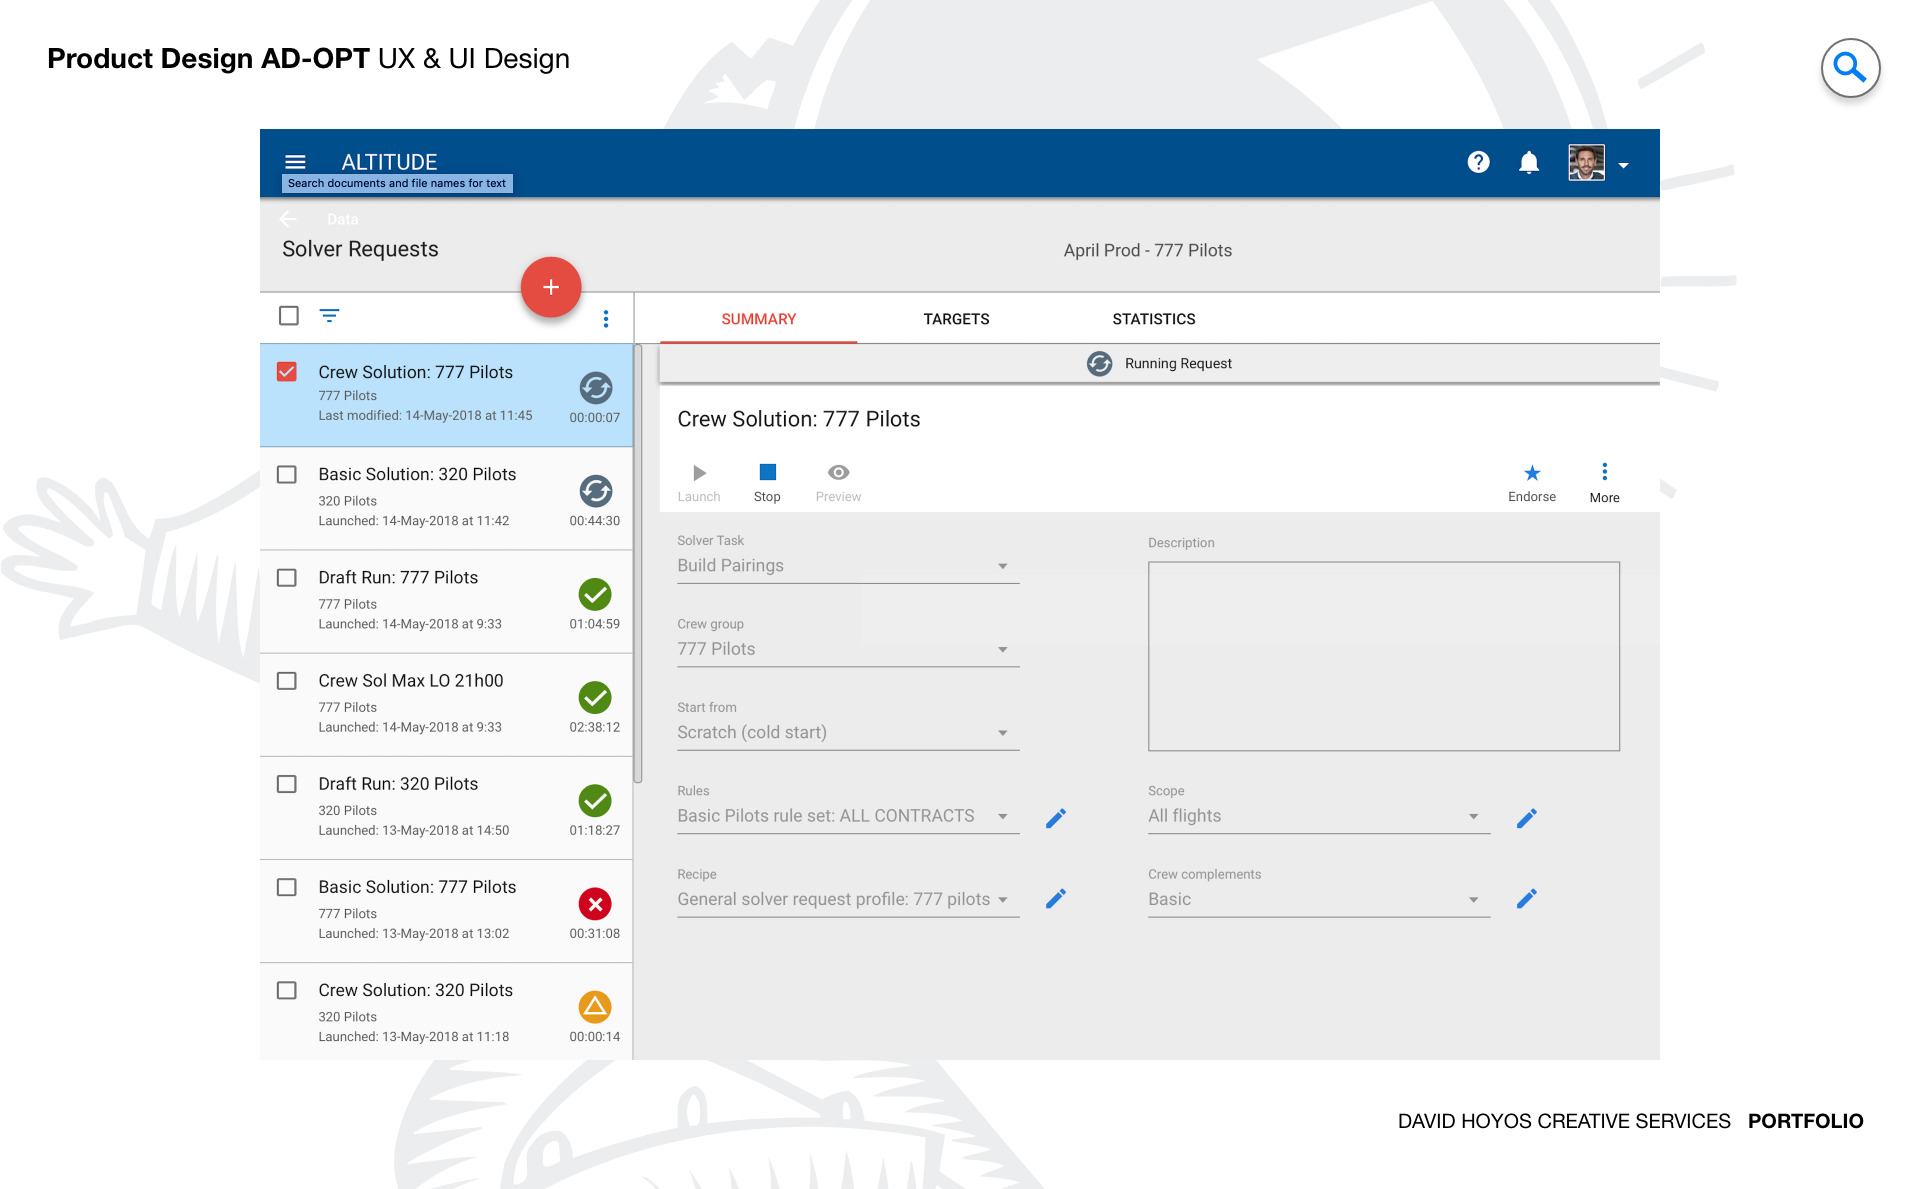Click the 'Search documents and file names' tooltip
The image size is (1920, 1189).
click(397, 183)
